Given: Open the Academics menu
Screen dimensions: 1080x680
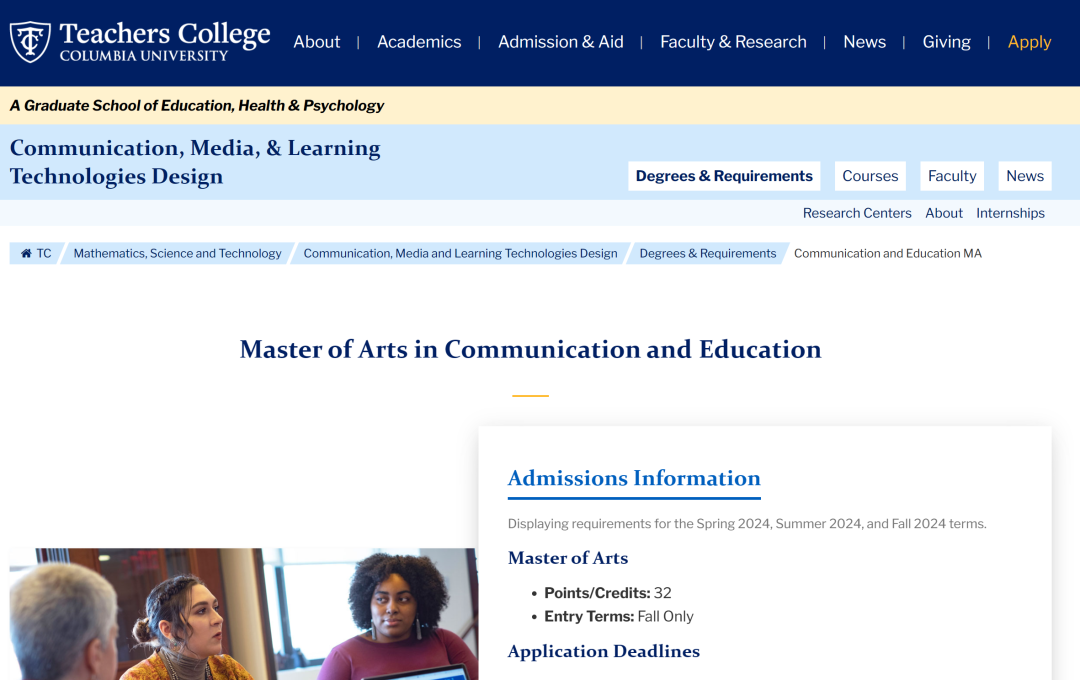Looking at the screenshot, I should [419, 42].
